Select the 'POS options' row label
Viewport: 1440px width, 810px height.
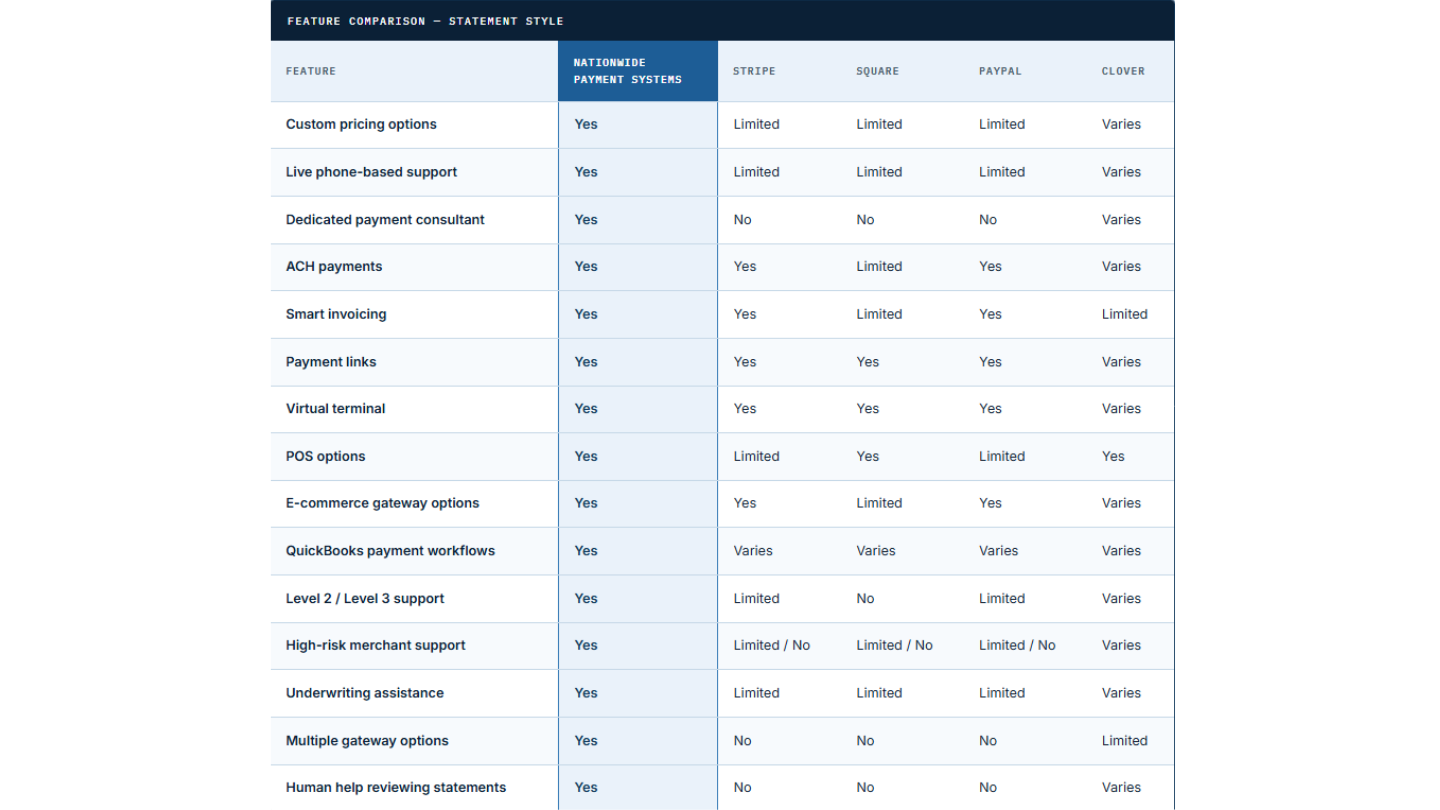click(326, 456)
